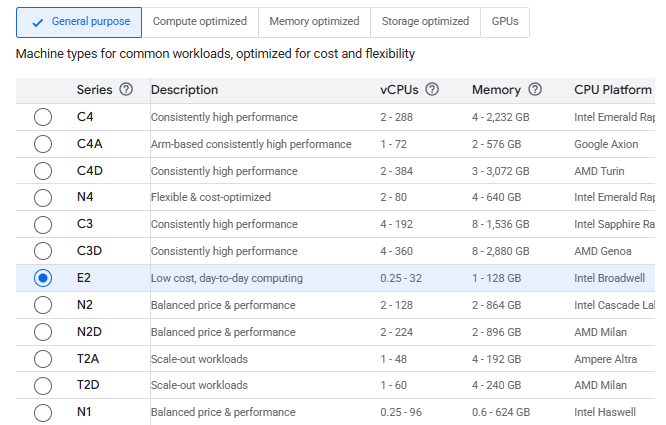Pick the N4 flexible series option
Screen dimensions: 666x425
click(43, 198)
